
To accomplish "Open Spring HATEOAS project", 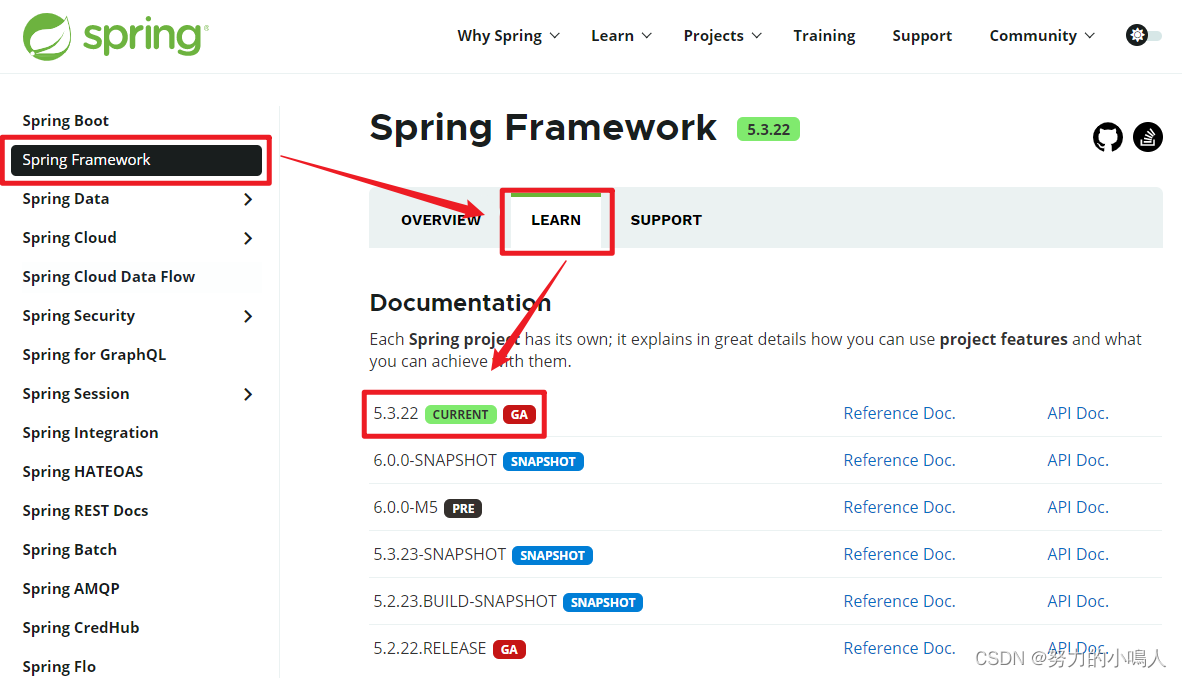I will pyautogui.click(x=83, y=472).
